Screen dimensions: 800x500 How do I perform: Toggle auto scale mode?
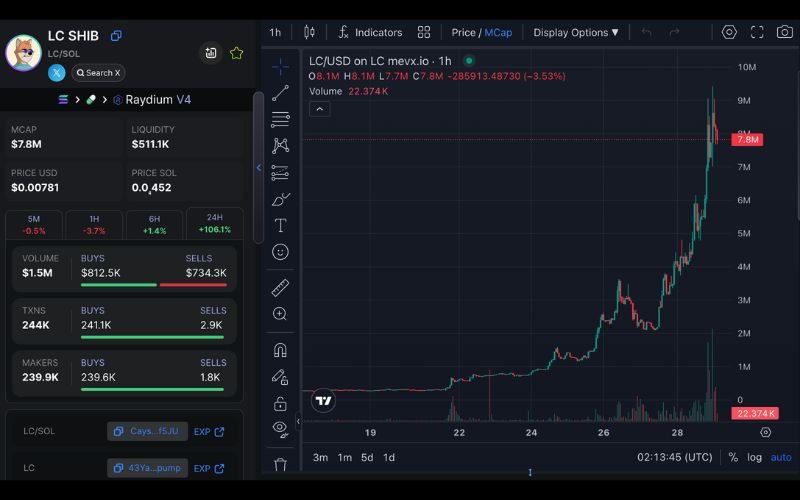(781, 457)
